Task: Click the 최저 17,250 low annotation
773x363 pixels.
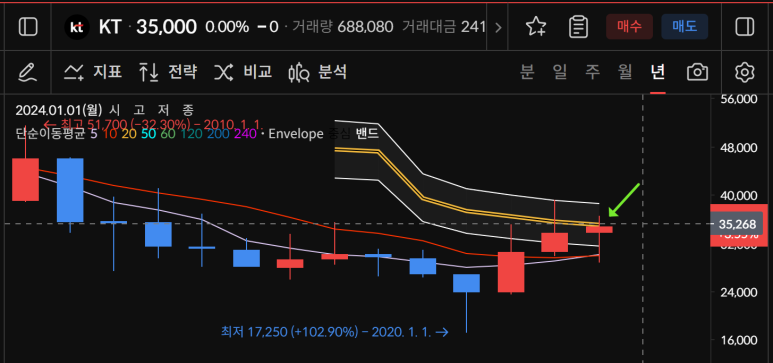Action: (x=335, y=332)
